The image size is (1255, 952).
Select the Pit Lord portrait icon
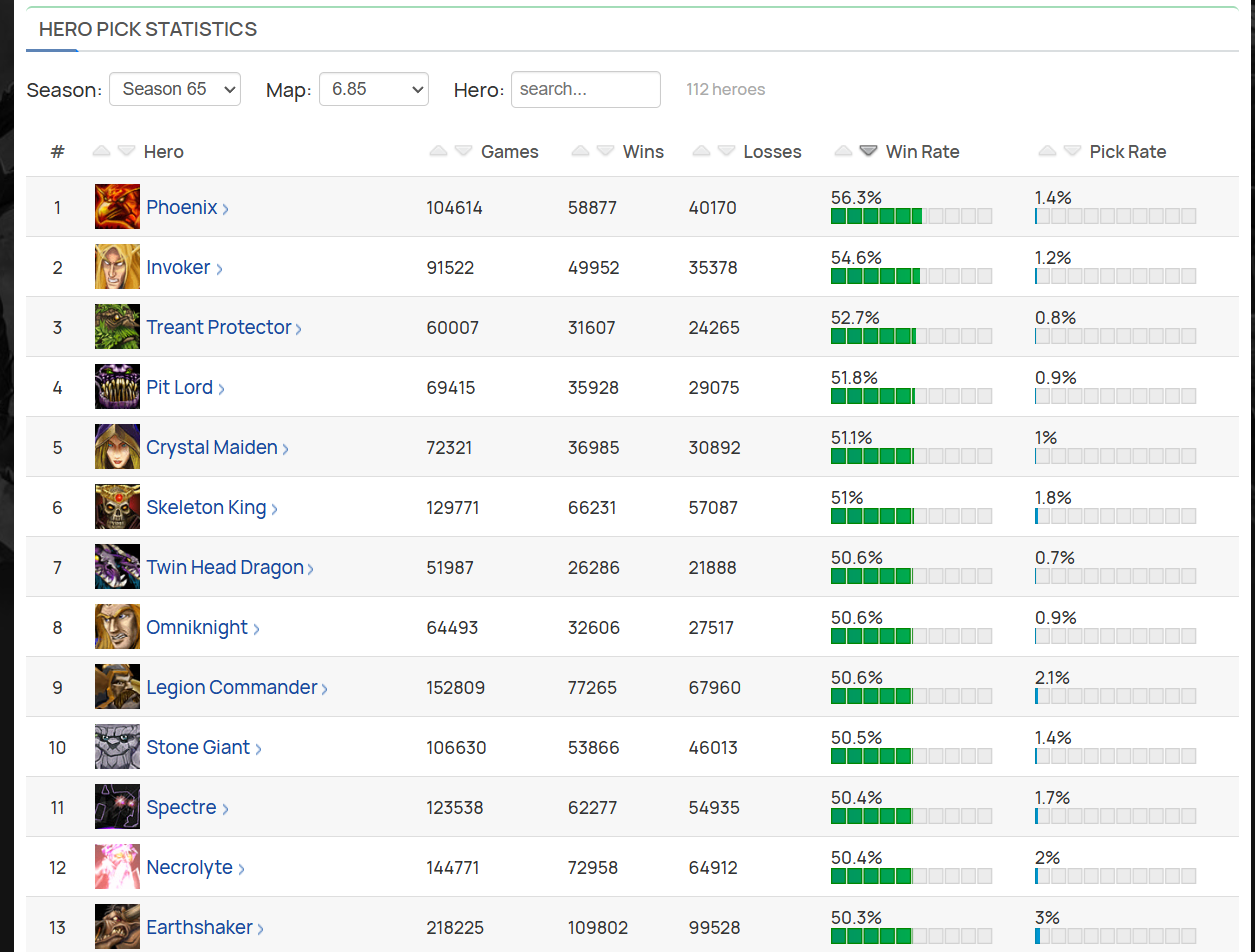pyautogui.click(x=117, y=387)
